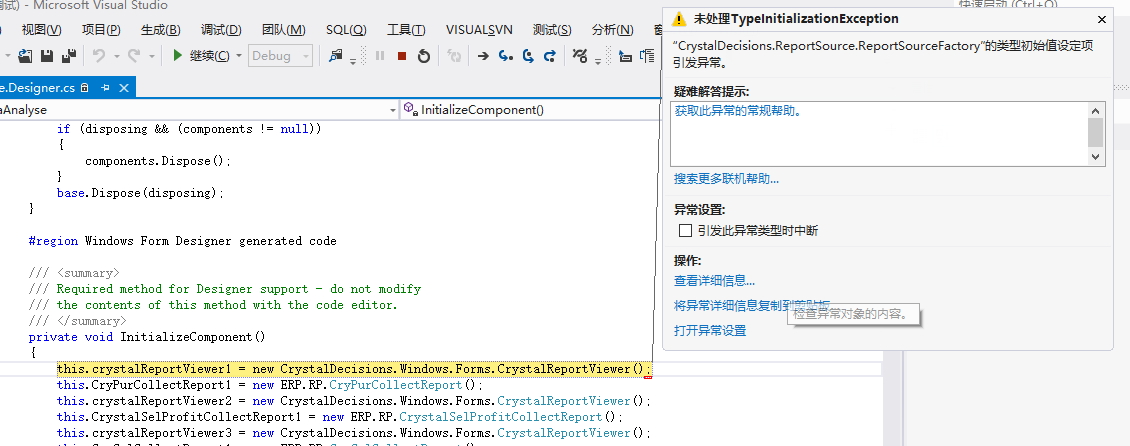1130x446 pixels.
Task: Step Out of the current method
Action: (550, 55)
